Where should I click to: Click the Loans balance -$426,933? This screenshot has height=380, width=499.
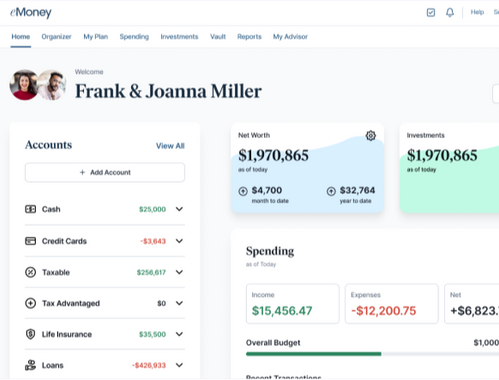149,366
